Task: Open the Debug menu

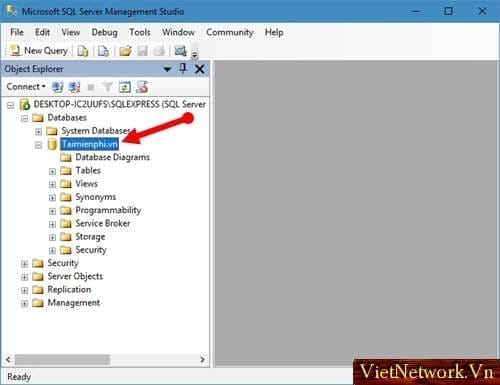Action: click(104, 32)
